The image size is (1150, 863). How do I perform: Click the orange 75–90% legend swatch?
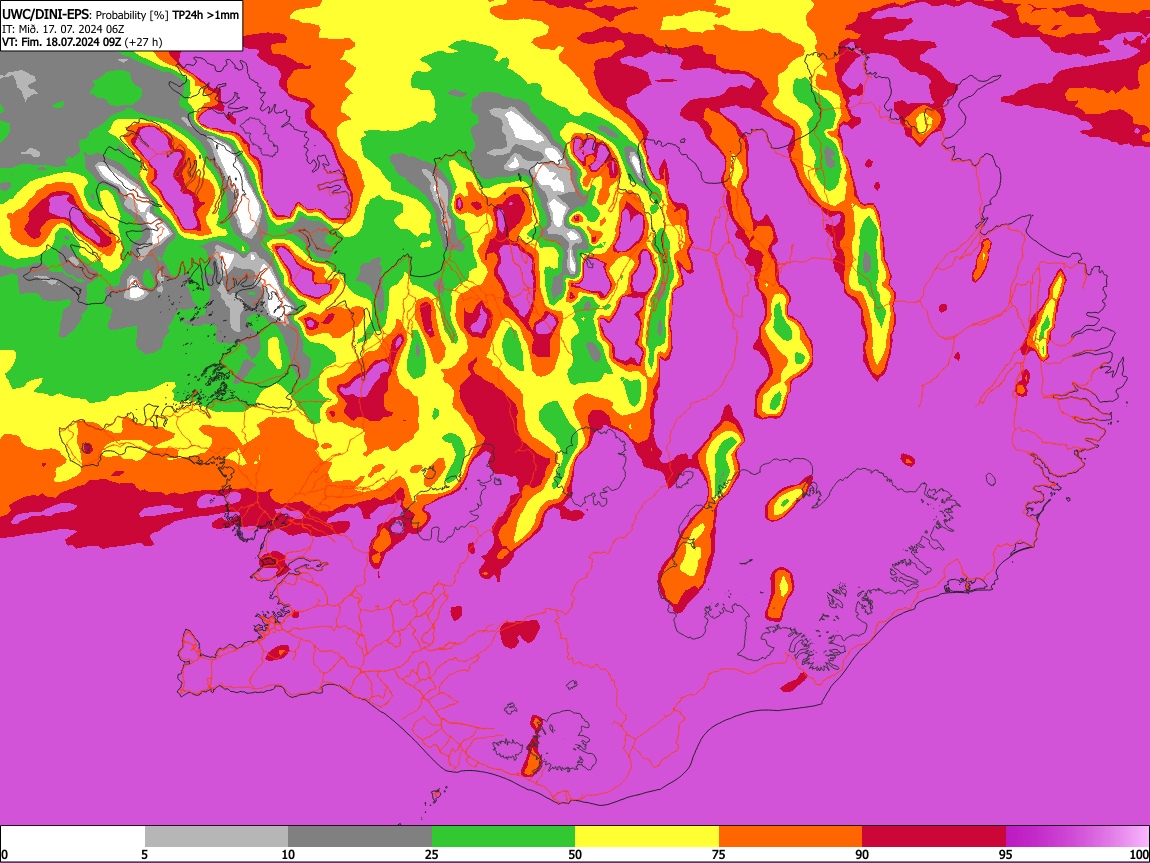pos(791,837)
